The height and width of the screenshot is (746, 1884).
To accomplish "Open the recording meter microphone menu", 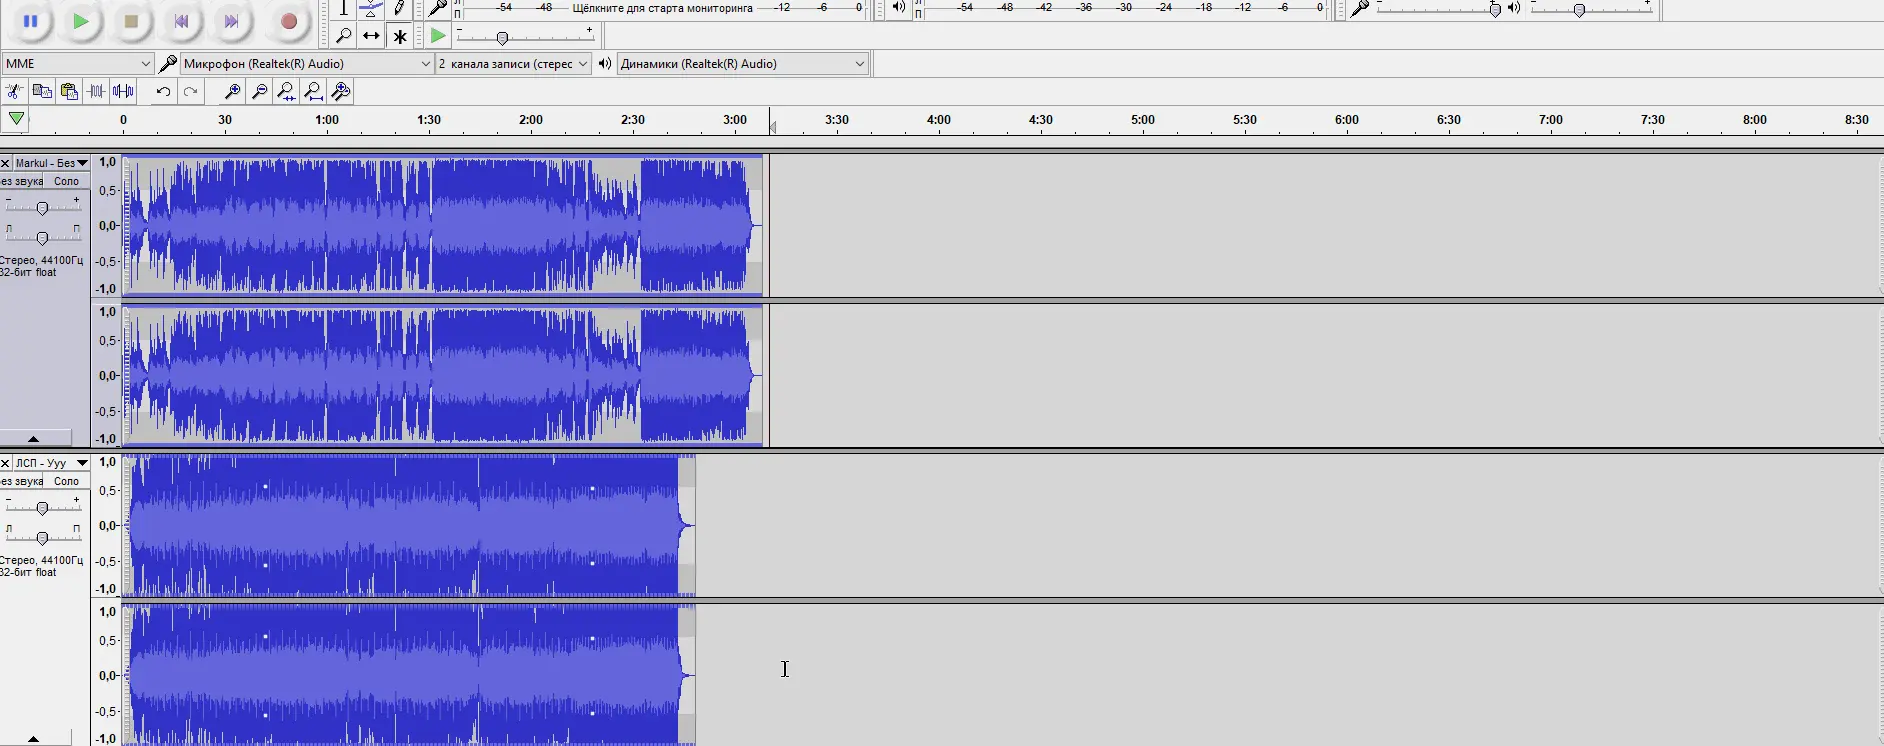I will click(437, 8).
